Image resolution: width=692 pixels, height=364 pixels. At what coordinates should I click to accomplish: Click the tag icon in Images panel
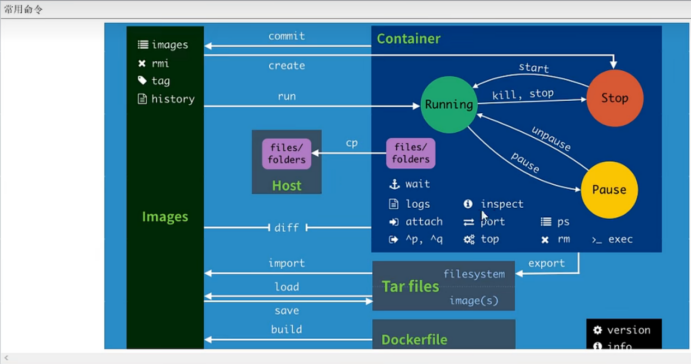[x=142, y=80]
